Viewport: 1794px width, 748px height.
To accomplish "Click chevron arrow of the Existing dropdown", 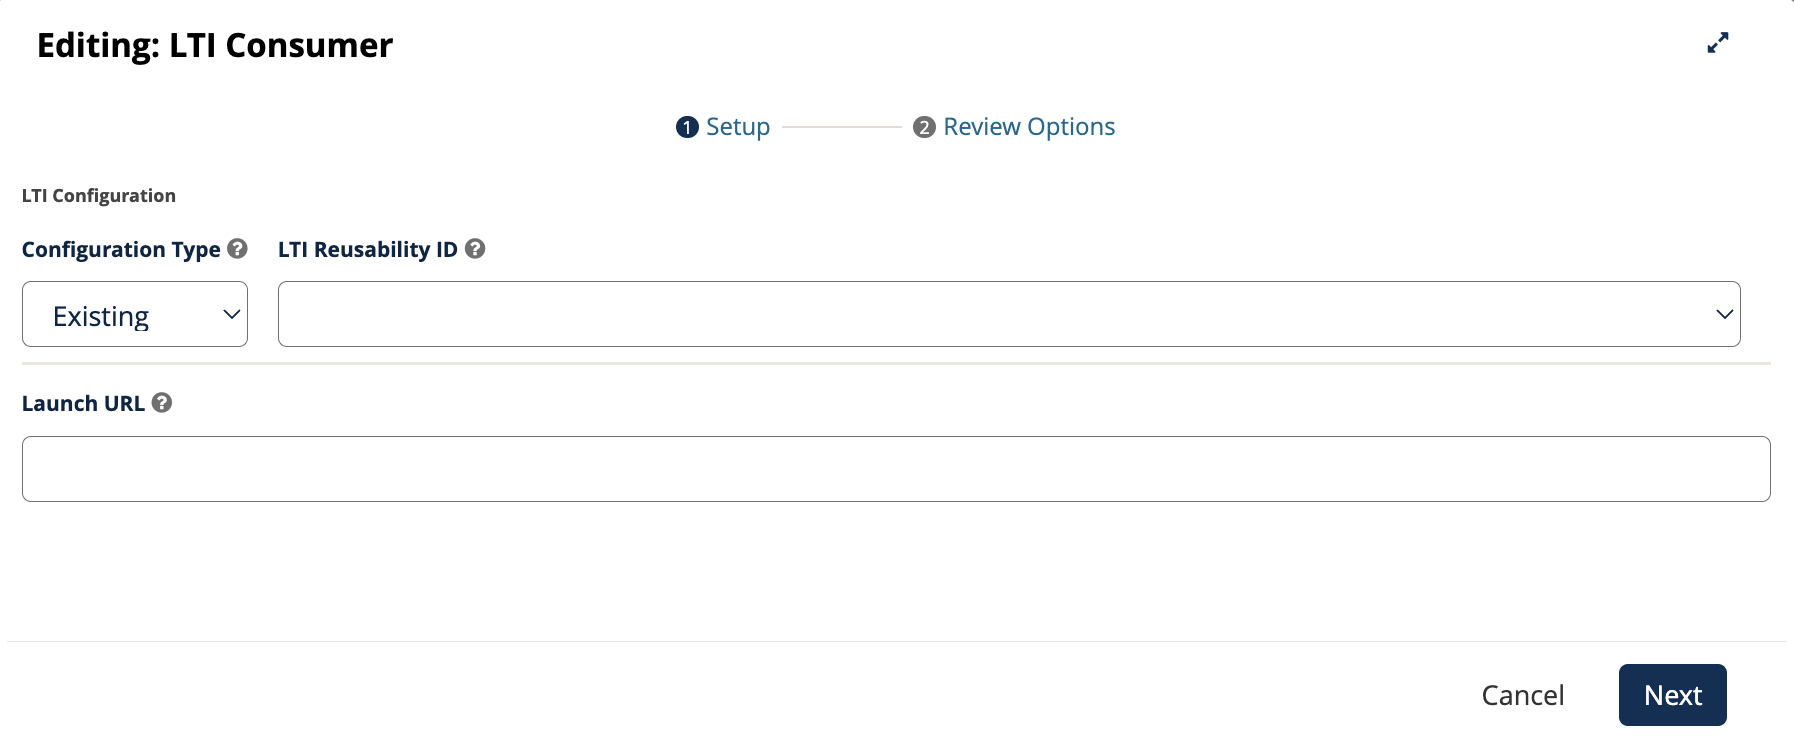I will tap(231, 314).
